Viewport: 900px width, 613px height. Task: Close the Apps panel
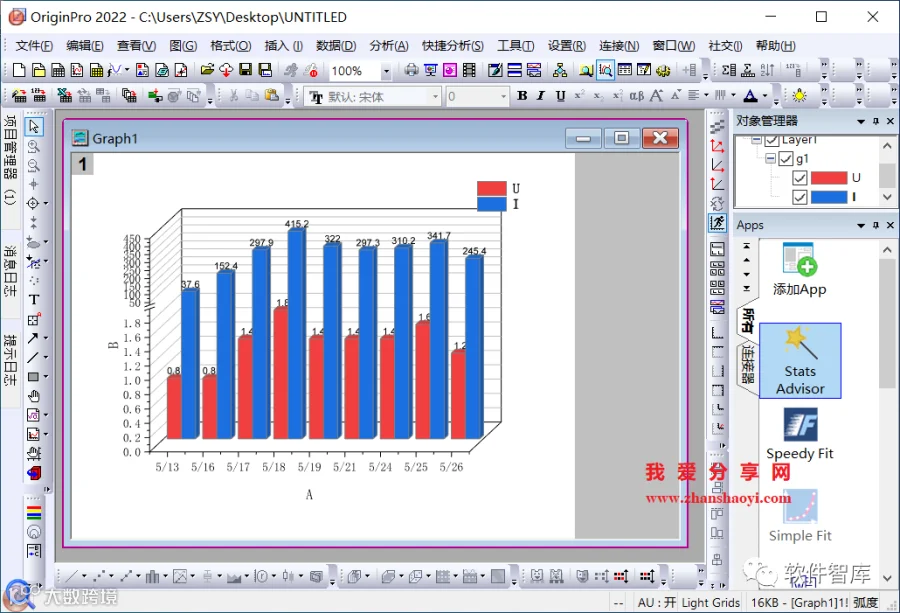point(890,226)
